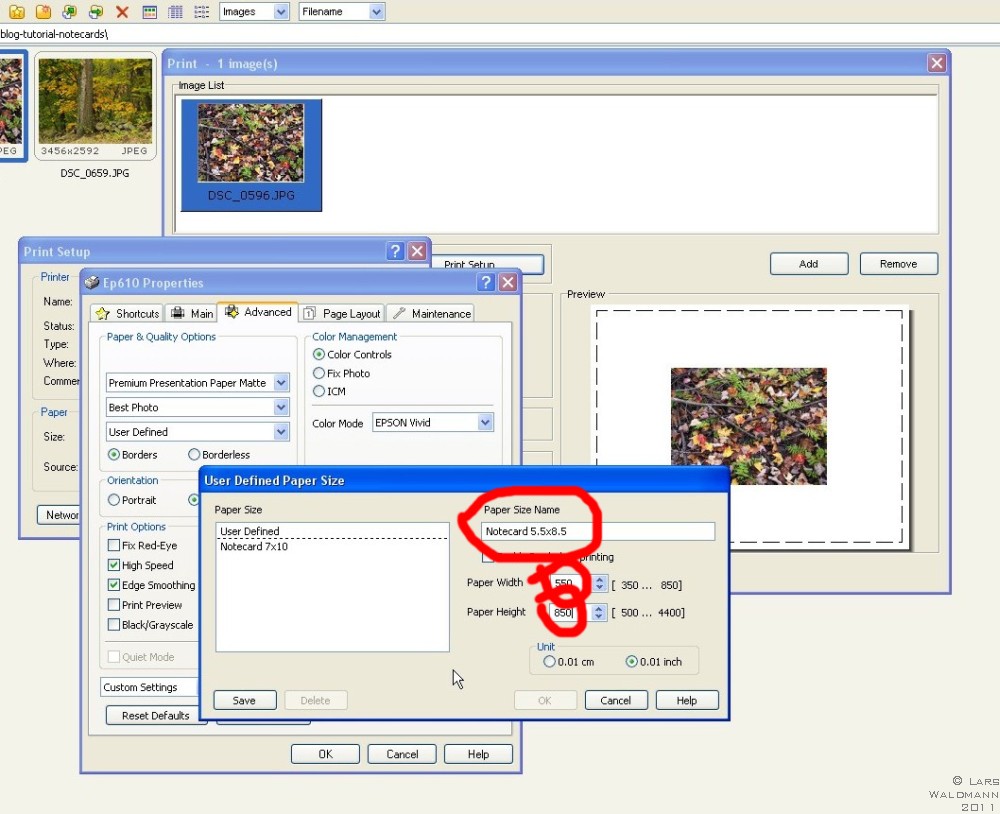Click Save in User Defined Paper Size

tap(244, 701)
